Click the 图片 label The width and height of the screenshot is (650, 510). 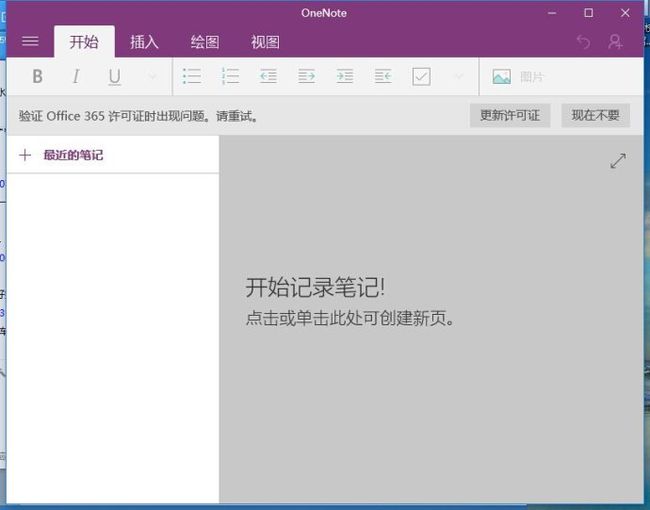tap(531, 77)
